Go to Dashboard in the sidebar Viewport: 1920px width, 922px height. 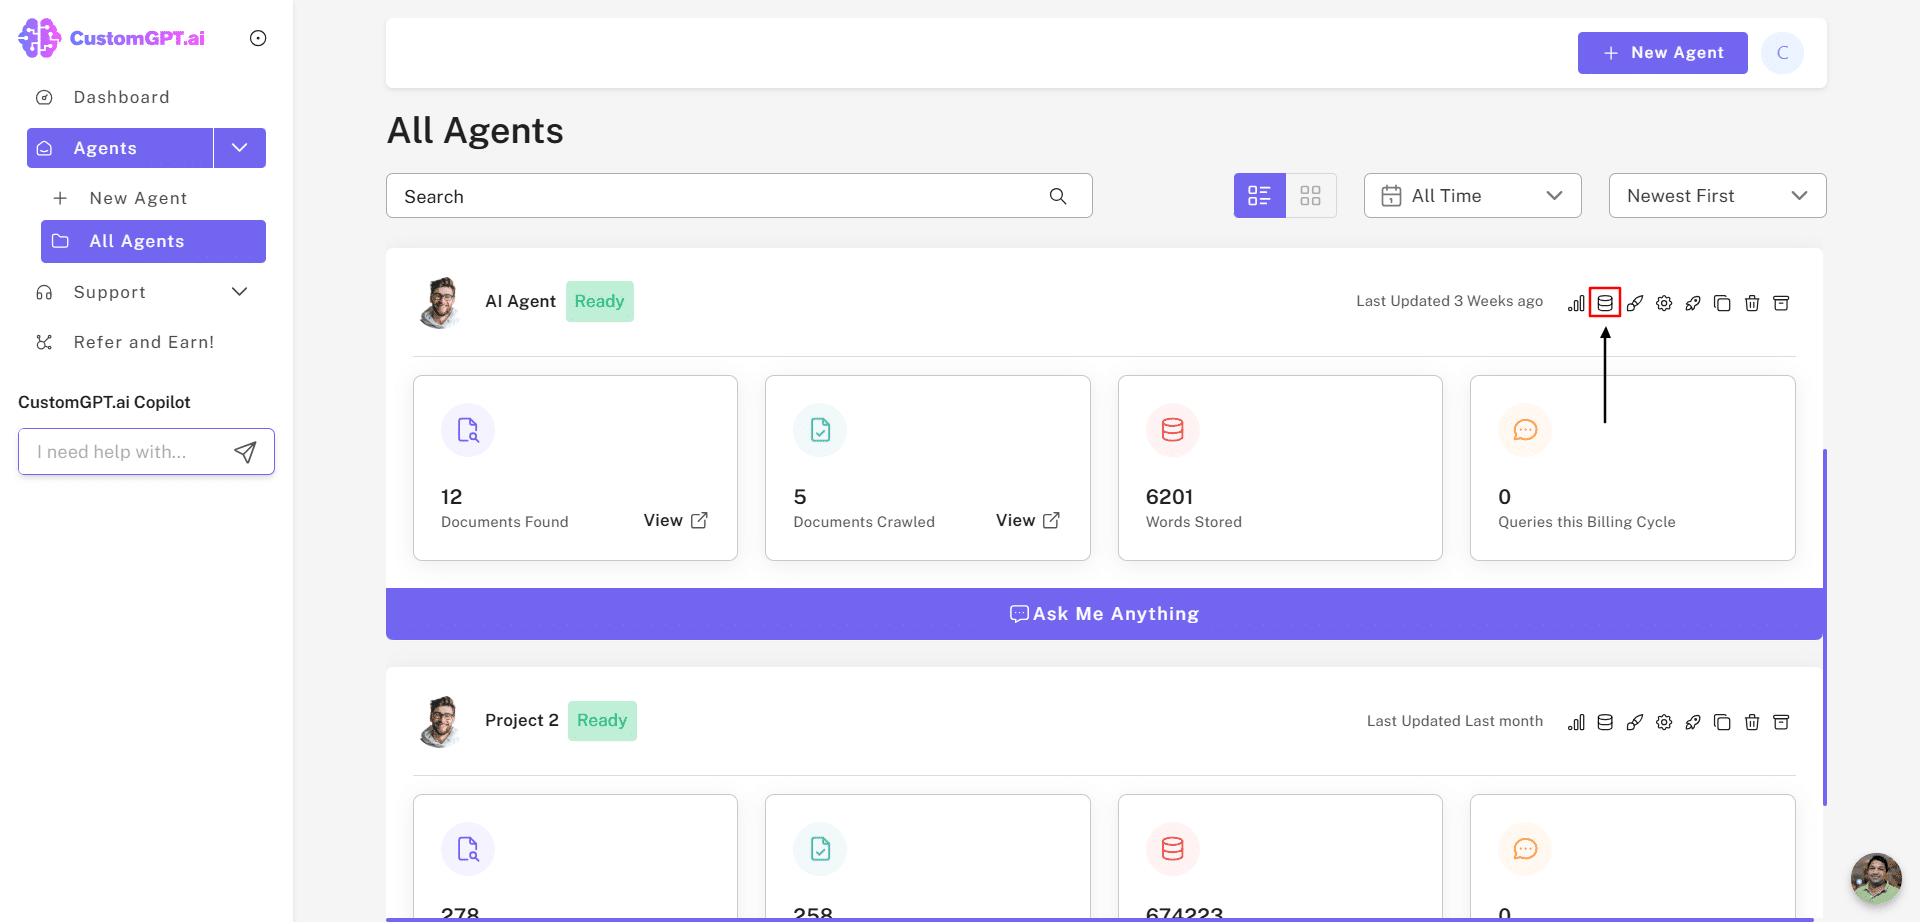[x=121, y=97]
